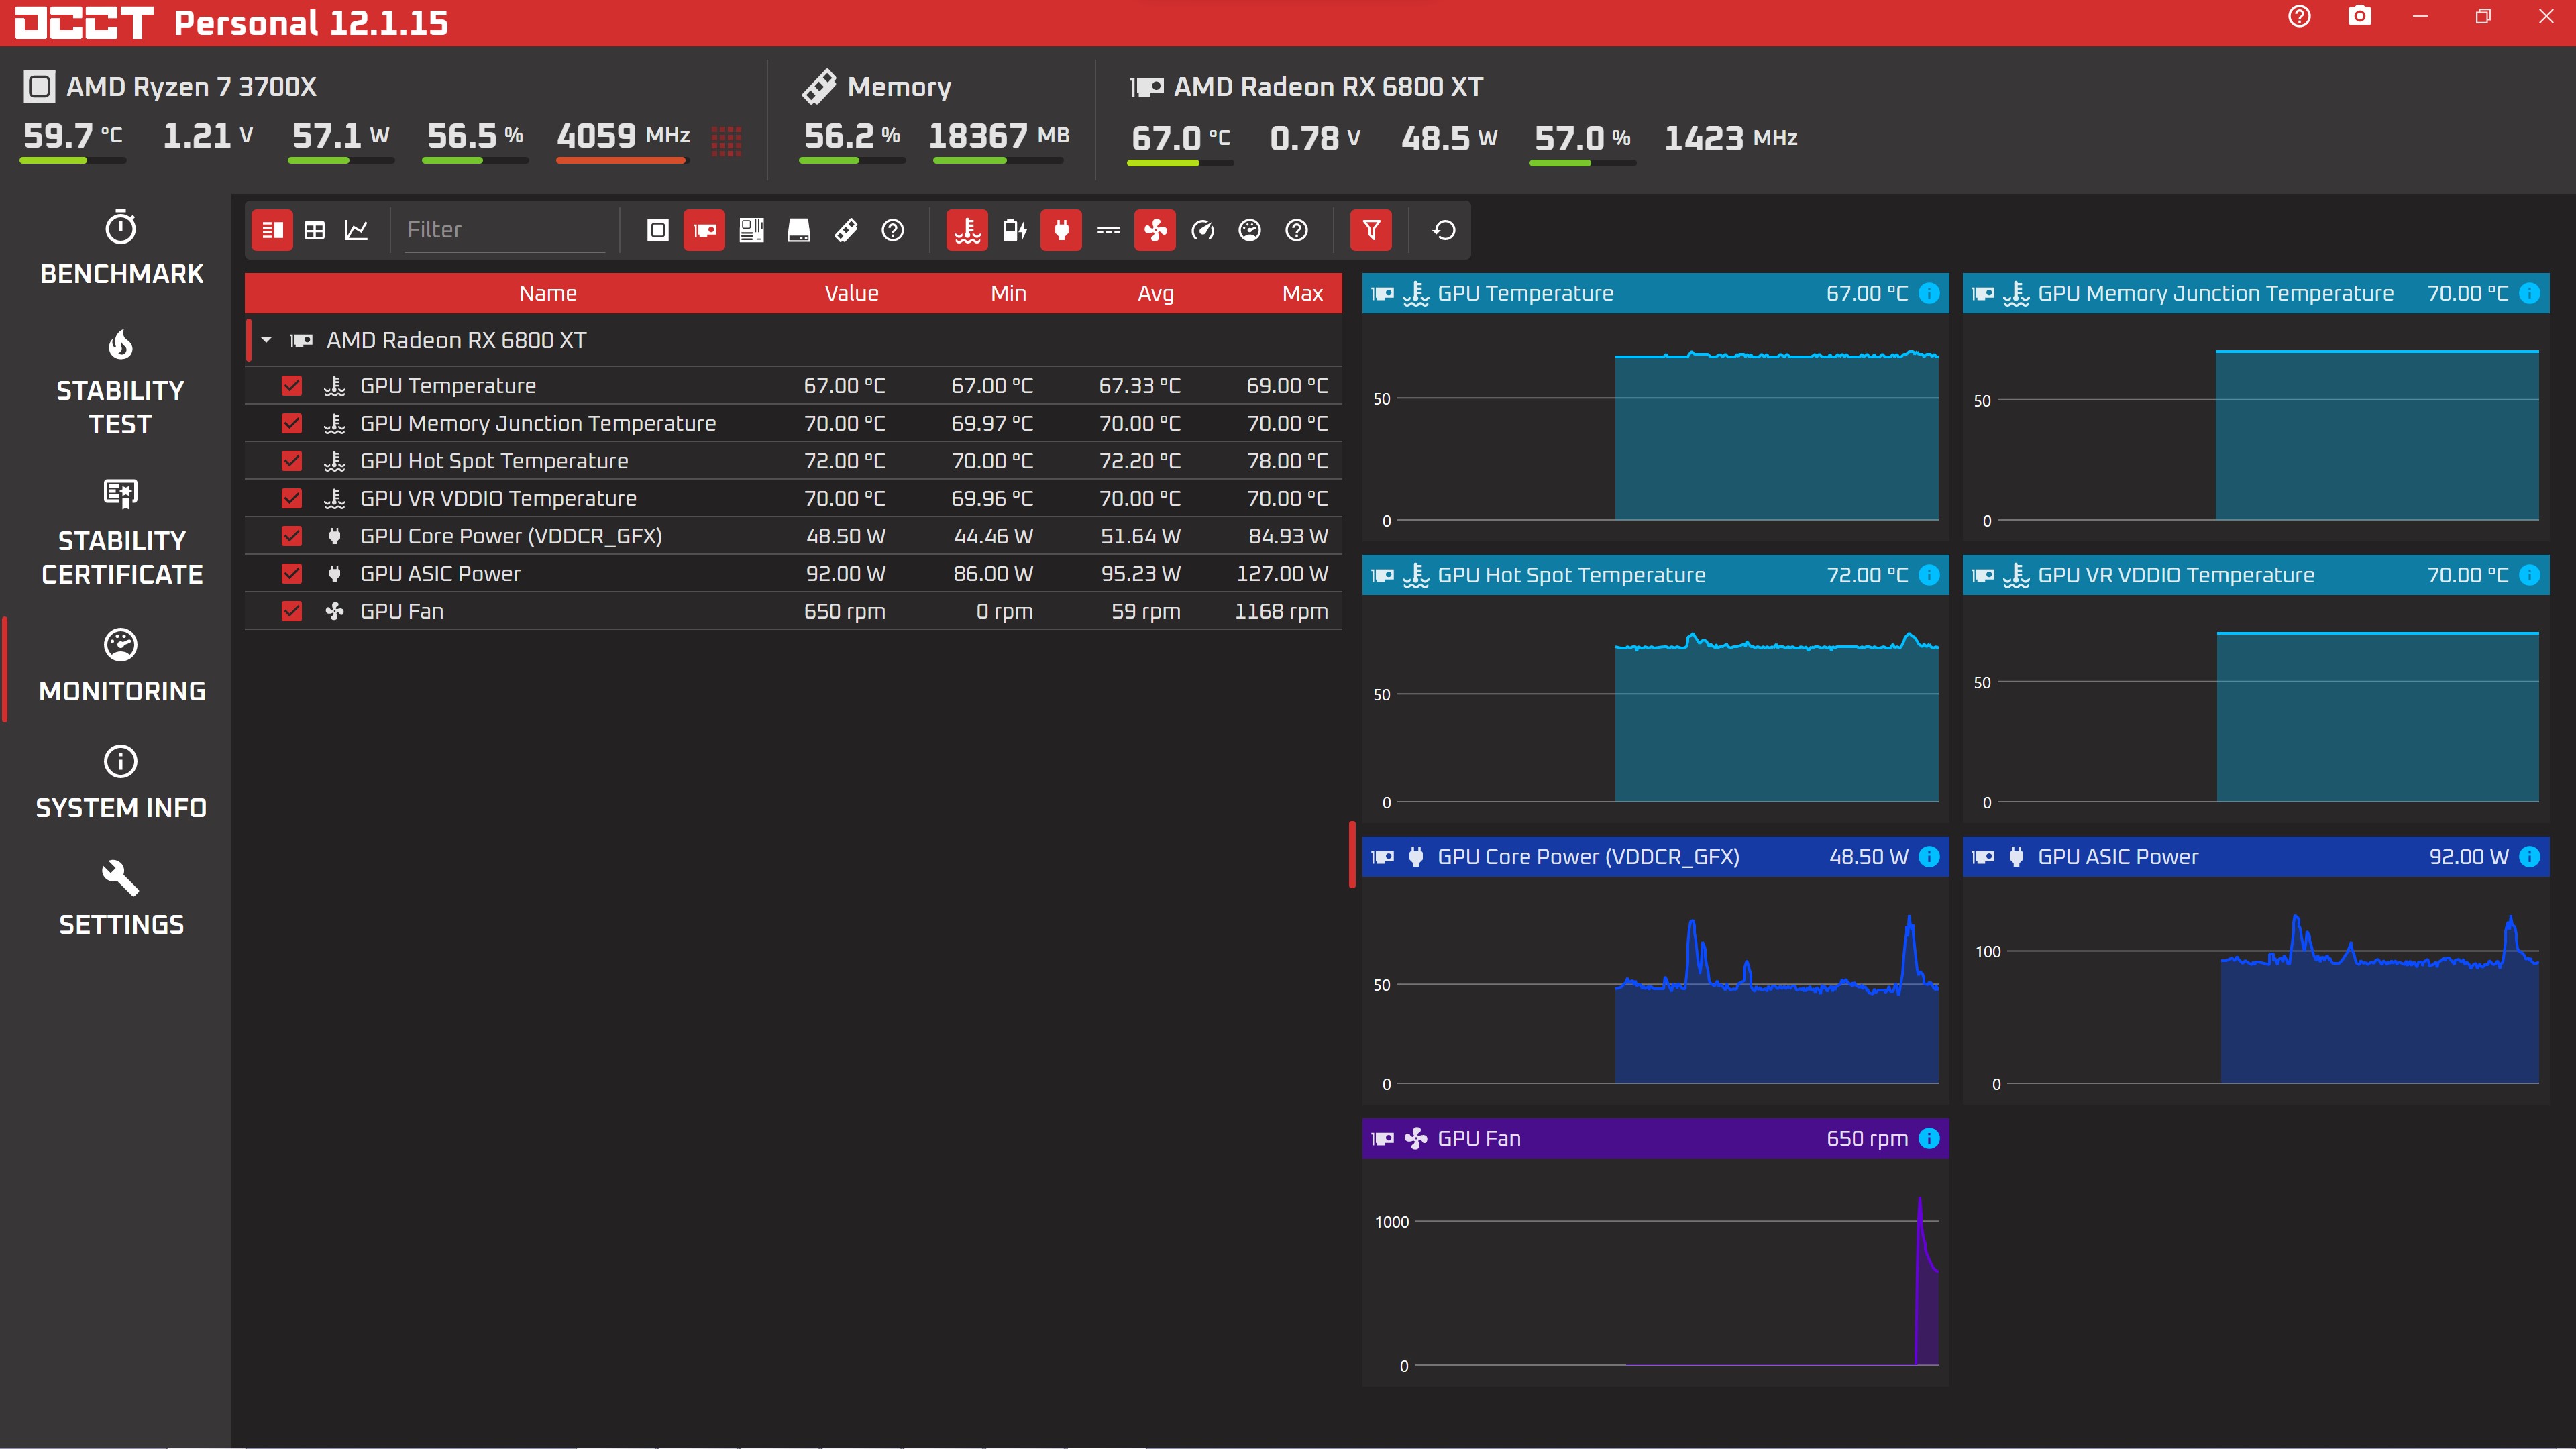The width and height of the screenshot is (2576, 1449).
Task: Open info for GPU ASIC Power graph
Action: (x=2529, y=857)
